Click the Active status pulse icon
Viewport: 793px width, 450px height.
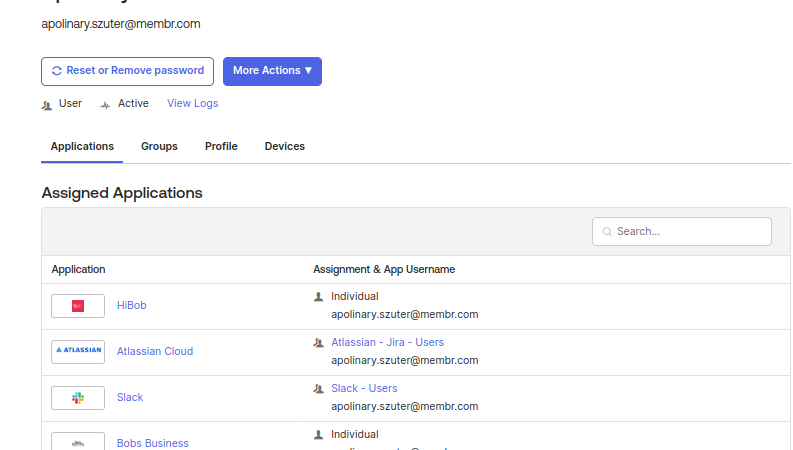pyautogui.click(x=105, y=105)
